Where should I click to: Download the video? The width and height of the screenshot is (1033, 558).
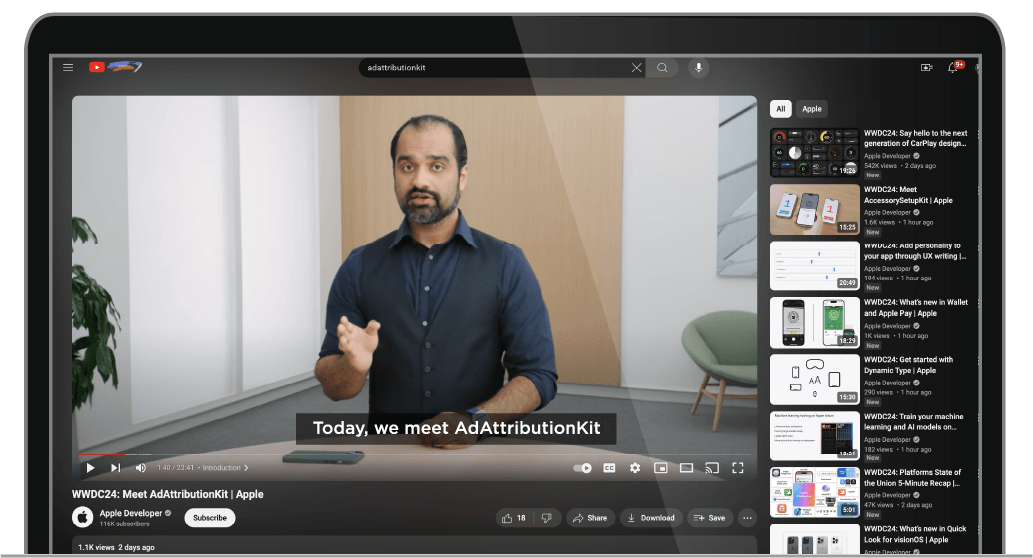651,518
